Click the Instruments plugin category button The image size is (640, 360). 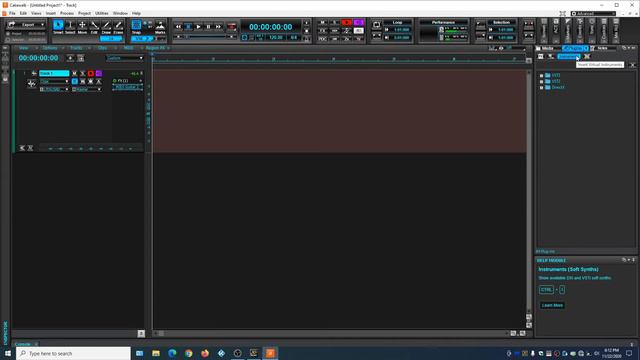pos(569,56)
